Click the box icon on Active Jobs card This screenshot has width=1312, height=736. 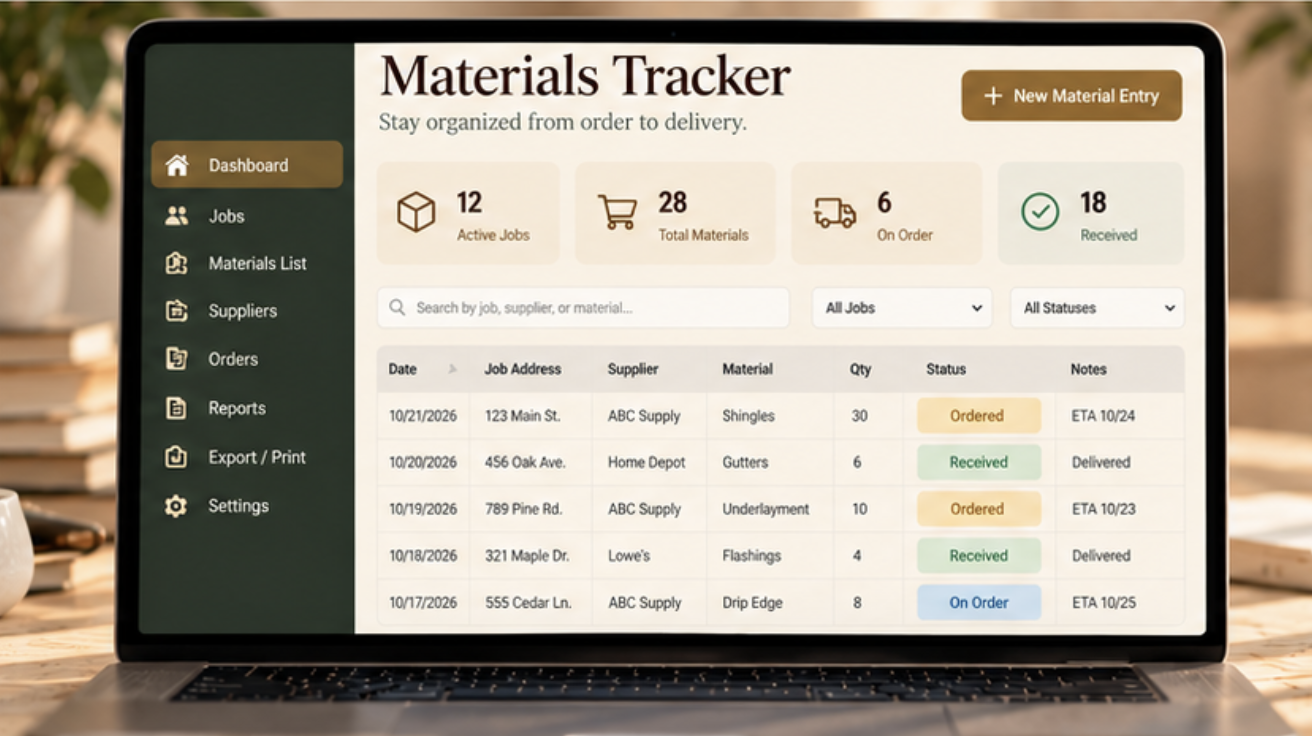[416, 212]
